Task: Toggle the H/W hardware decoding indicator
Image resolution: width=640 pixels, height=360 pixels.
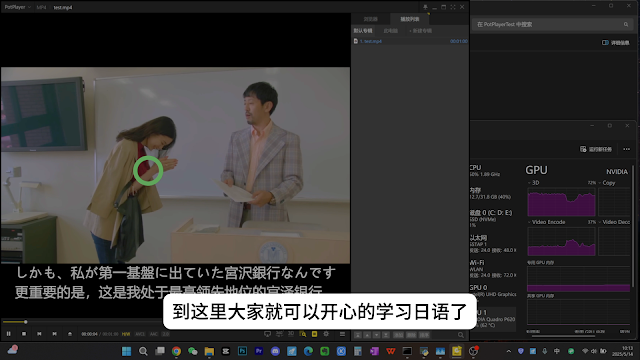Action: (126, 334)
